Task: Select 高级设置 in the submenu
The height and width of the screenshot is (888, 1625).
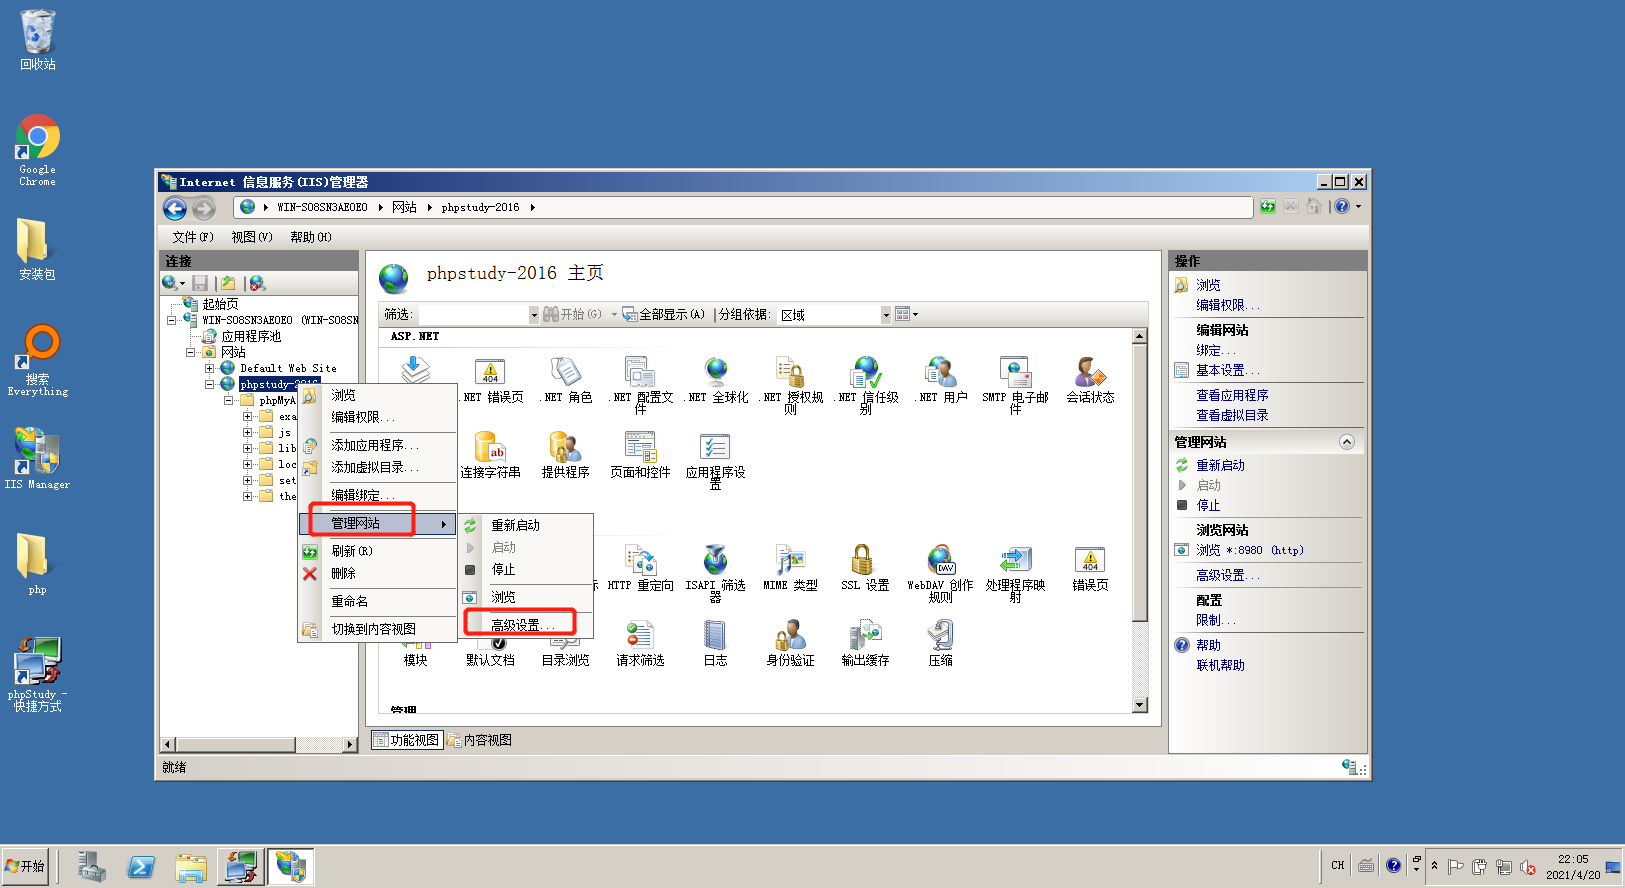Action: pos(521,625)
